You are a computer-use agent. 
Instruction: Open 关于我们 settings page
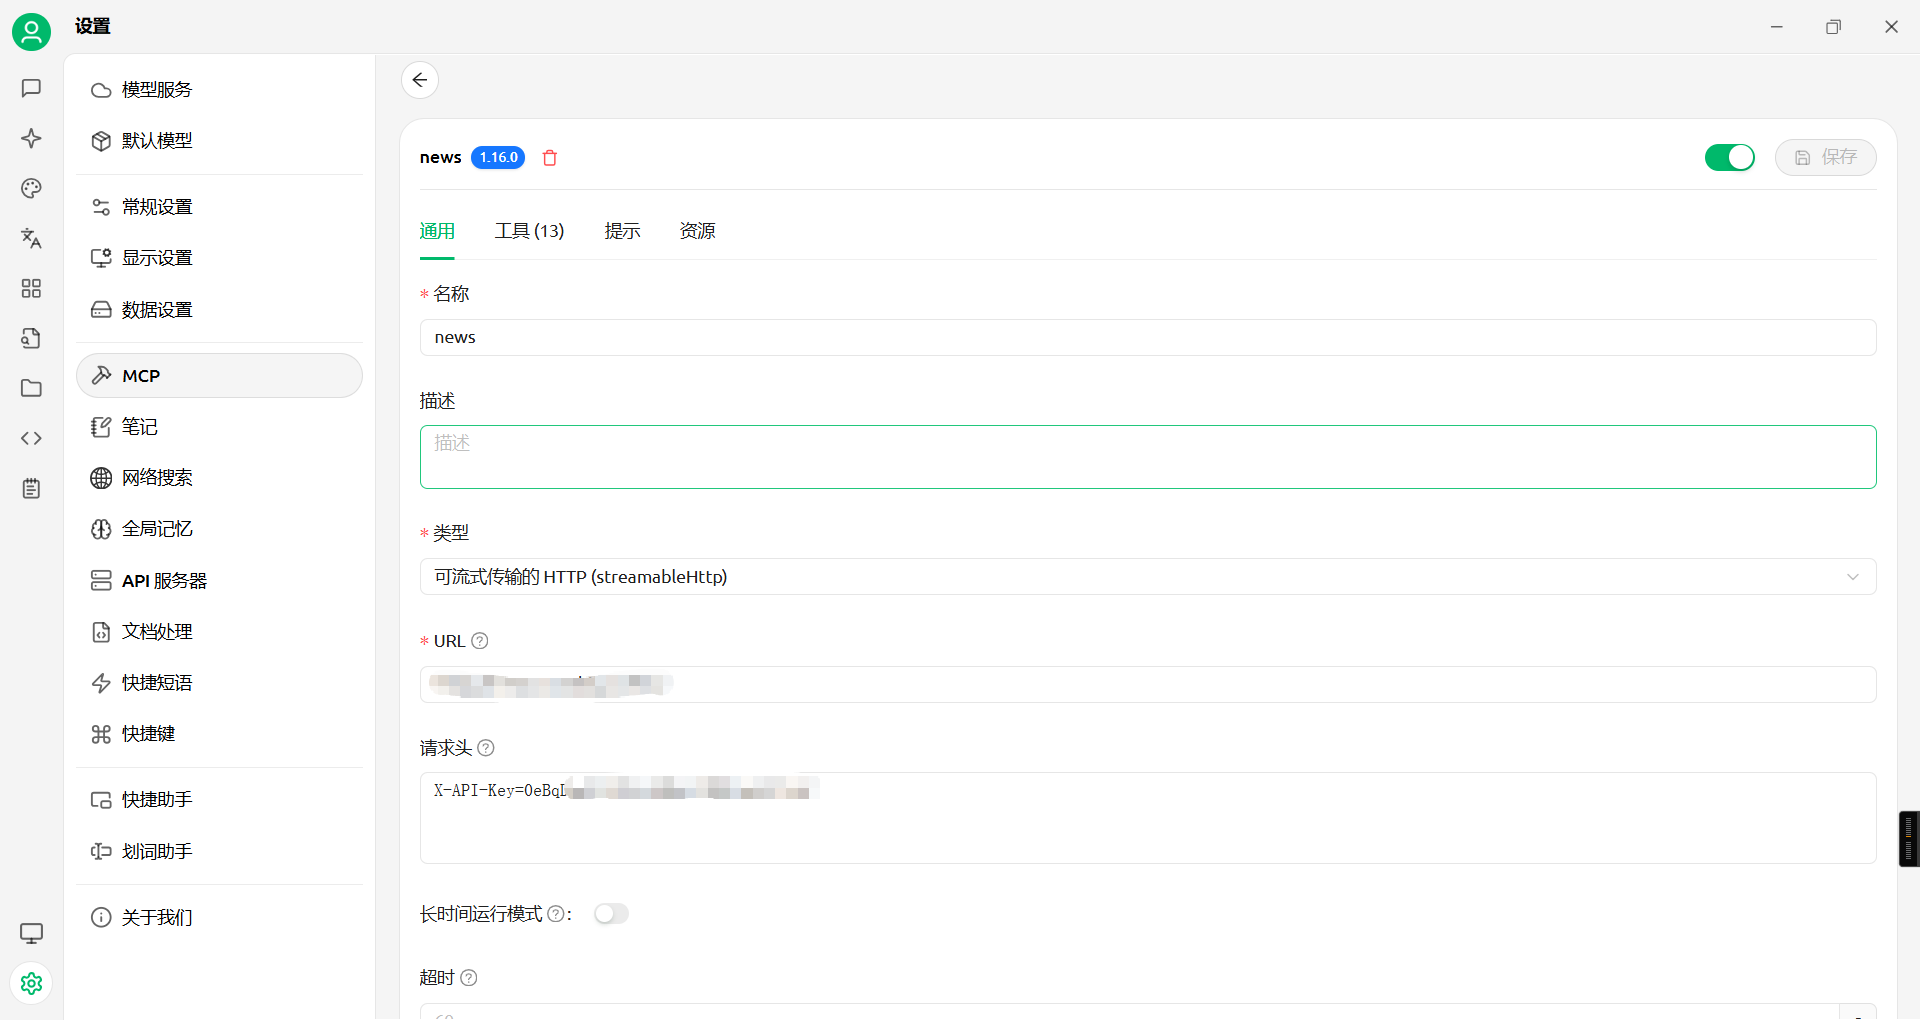[x=157, y=918]
